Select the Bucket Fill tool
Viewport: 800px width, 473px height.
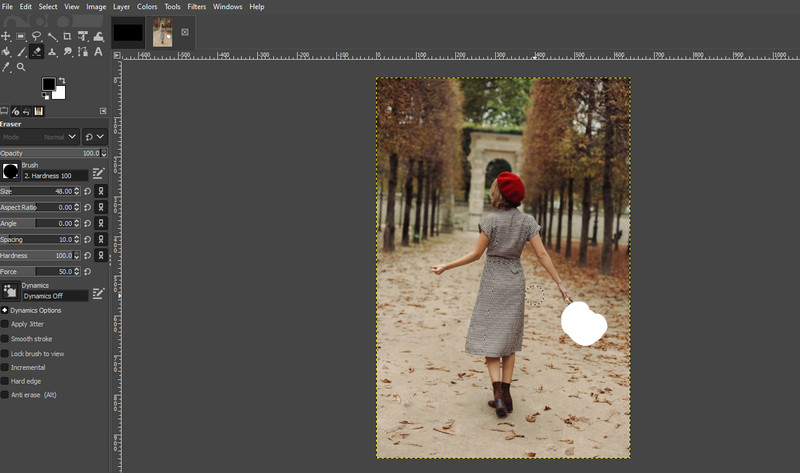[6, 51]
